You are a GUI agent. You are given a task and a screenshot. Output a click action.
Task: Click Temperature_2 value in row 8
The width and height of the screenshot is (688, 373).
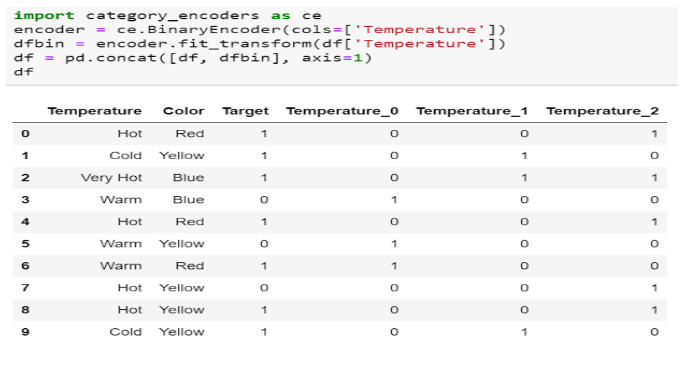pyautogui.click(x=654, y=310)
